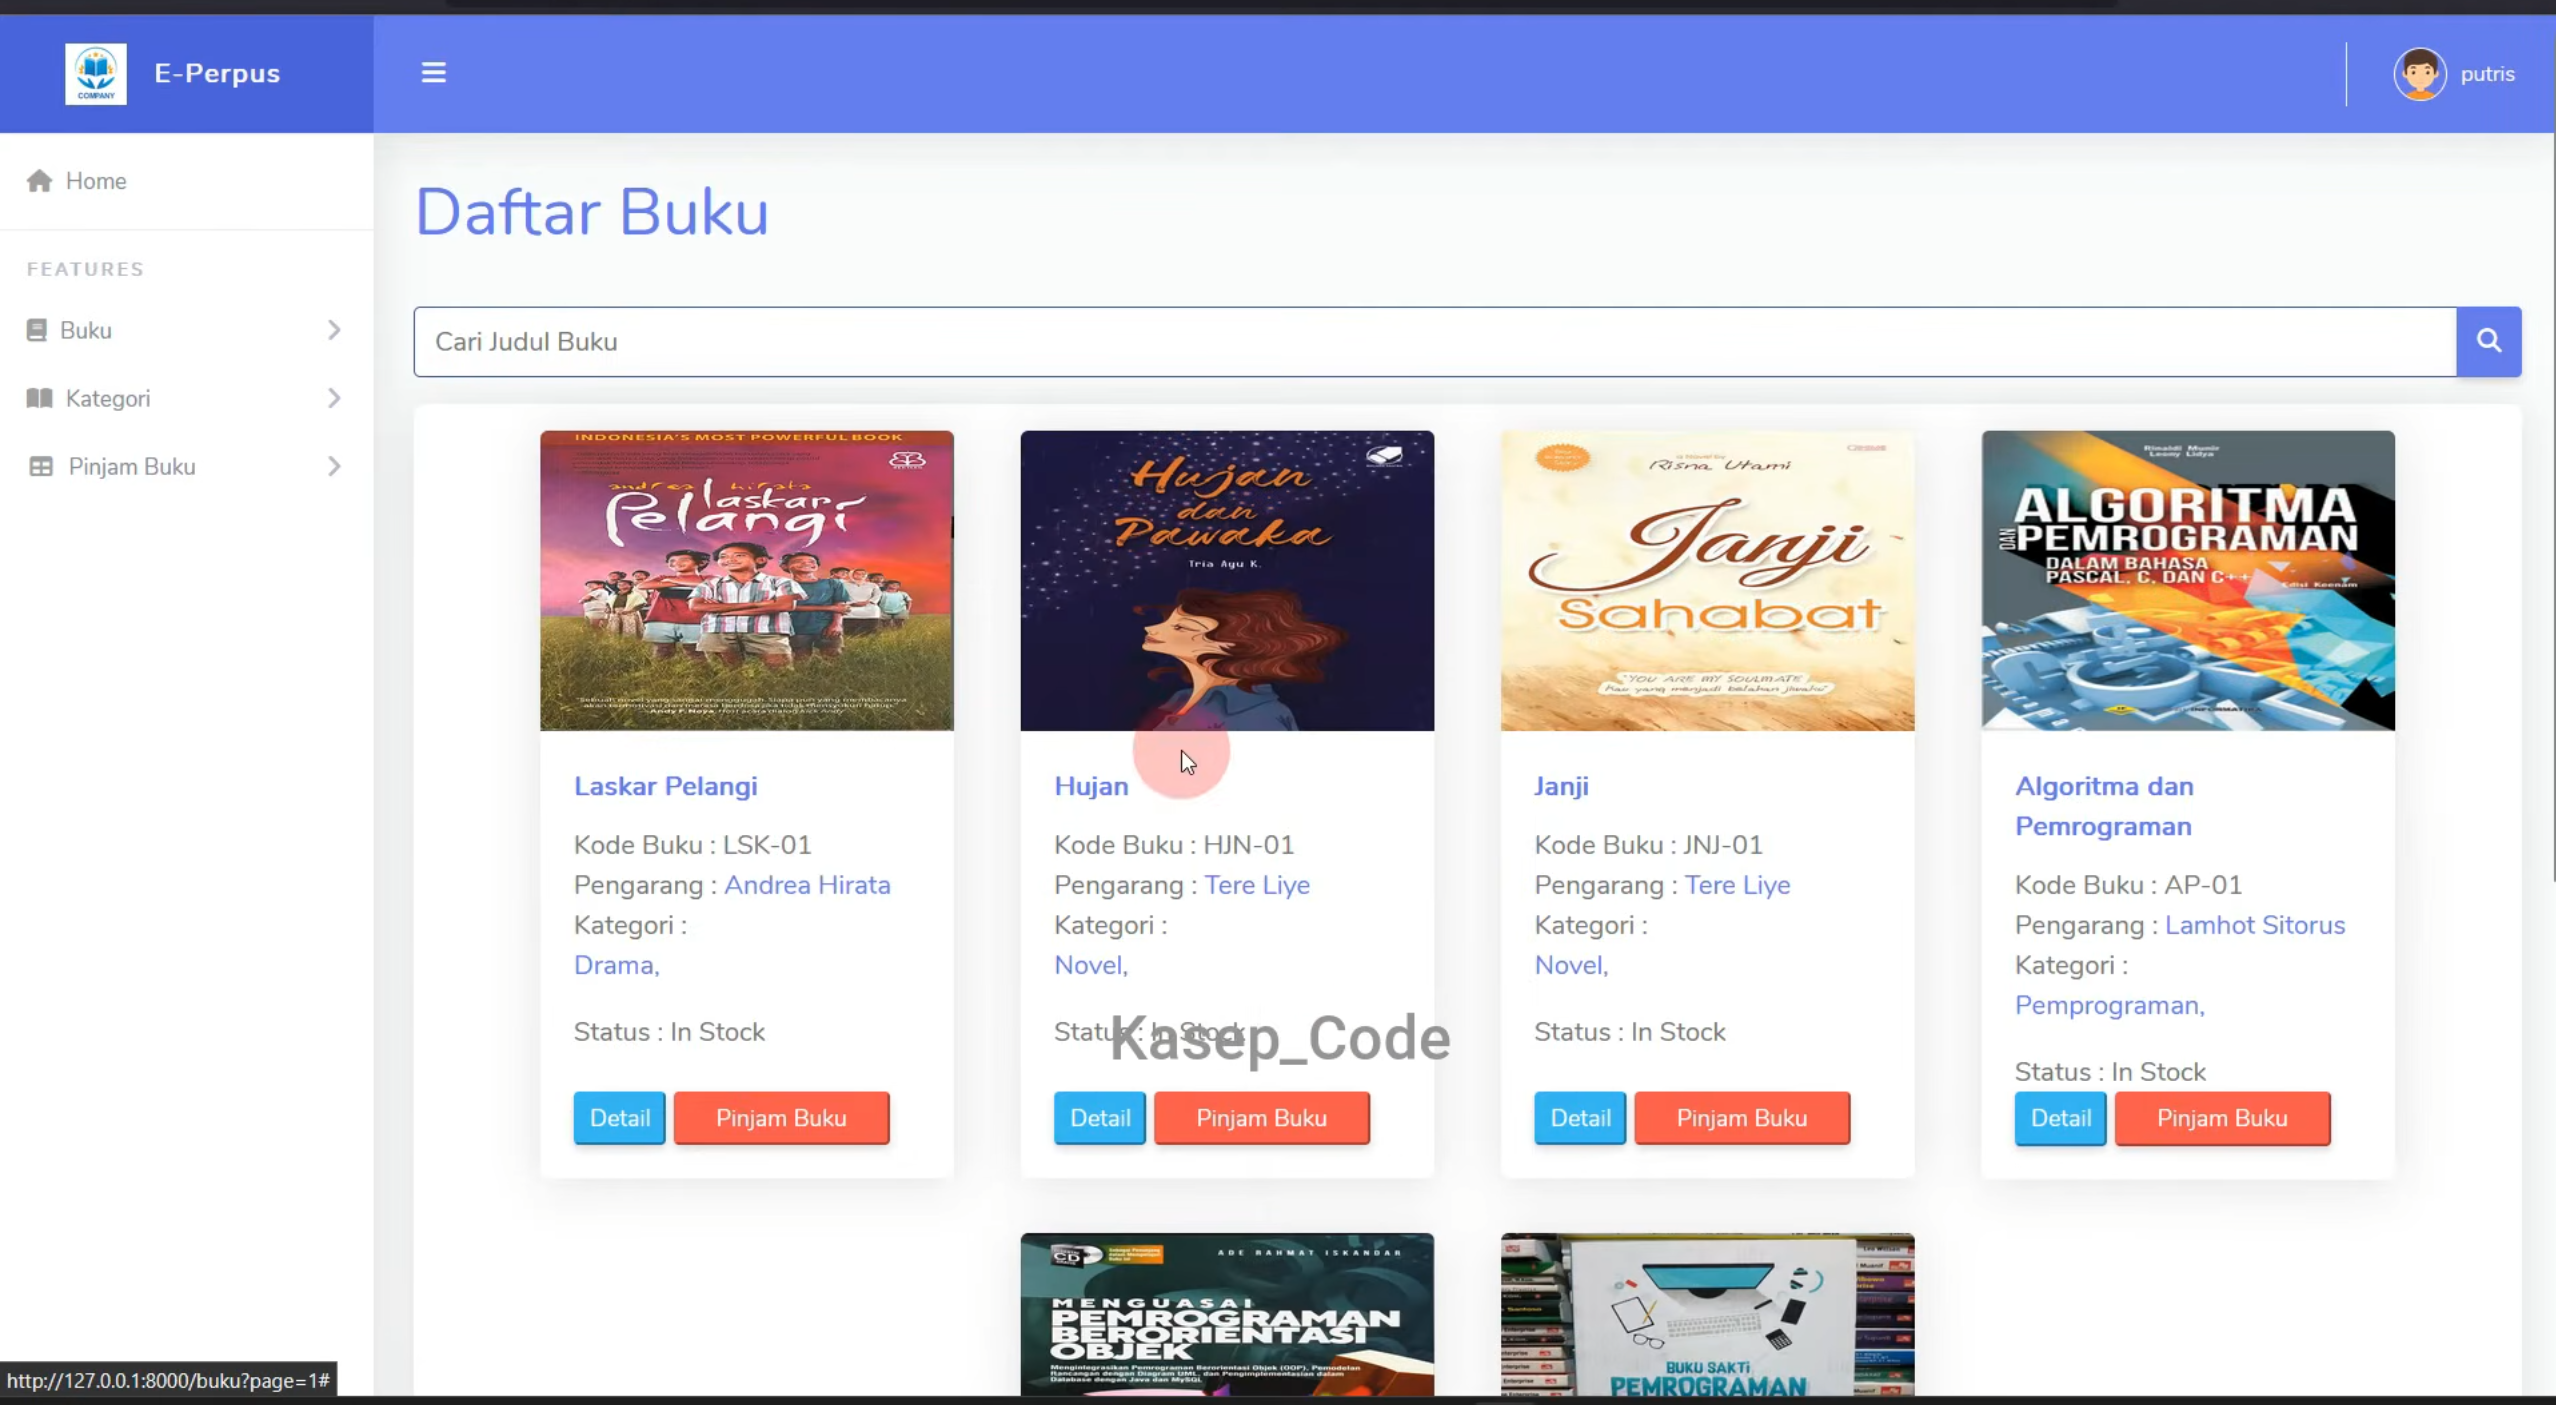Click the Home house icon
The height and width of the screenshot is (1405, 2556).
[x=40, y=181]
